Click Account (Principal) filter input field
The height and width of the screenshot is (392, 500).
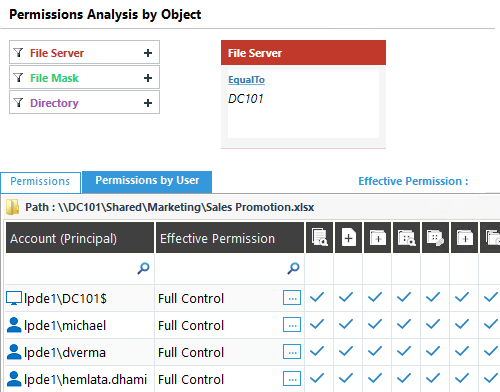[x=80, y=268]
